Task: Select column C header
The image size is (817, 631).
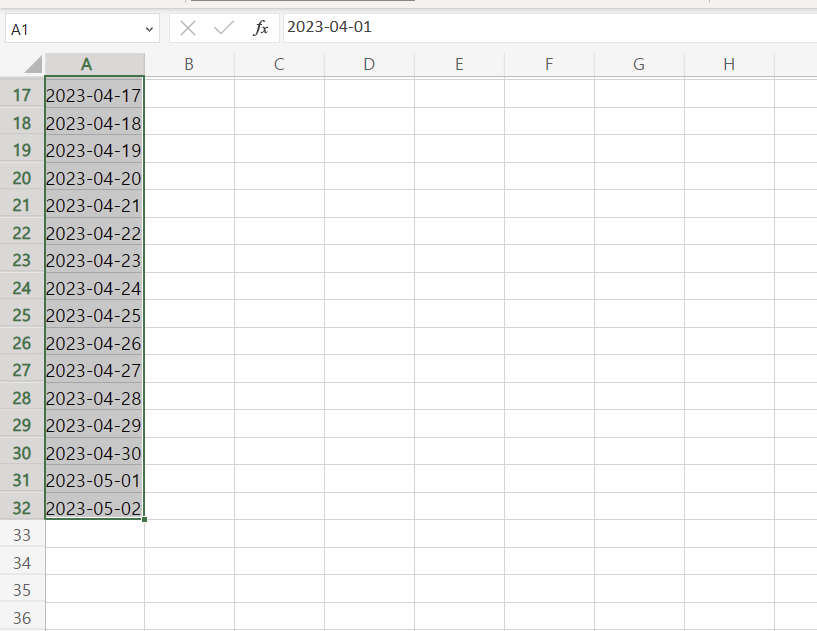Action: tap(279, 64)
